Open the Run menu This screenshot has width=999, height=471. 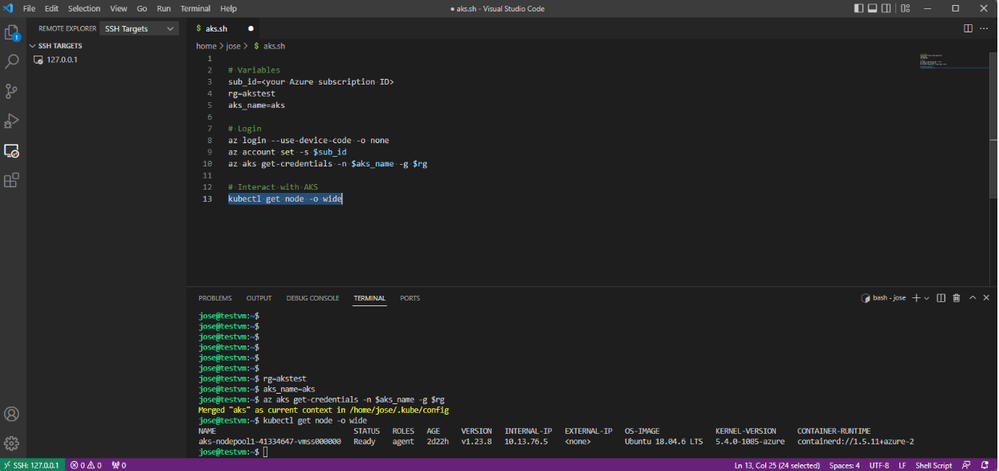click(x=164, y=8)
